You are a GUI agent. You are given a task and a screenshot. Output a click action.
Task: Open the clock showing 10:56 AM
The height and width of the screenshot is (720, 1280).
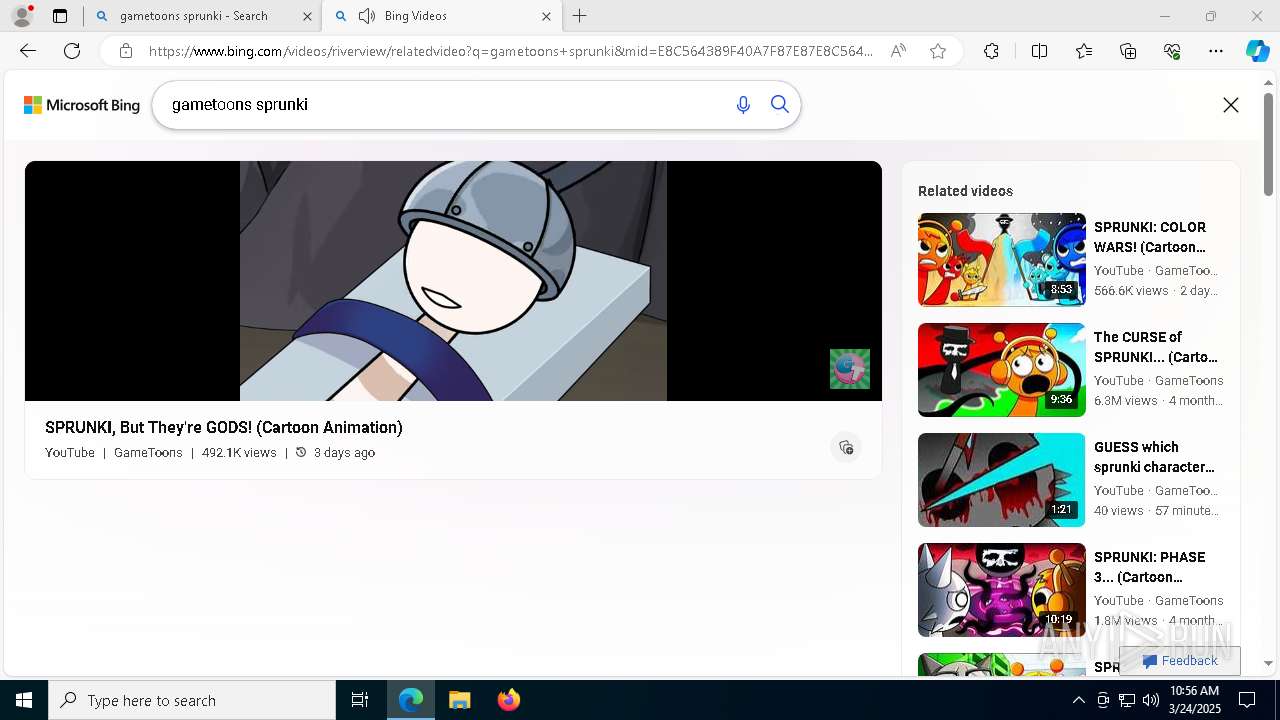[x=1193, y=700]
